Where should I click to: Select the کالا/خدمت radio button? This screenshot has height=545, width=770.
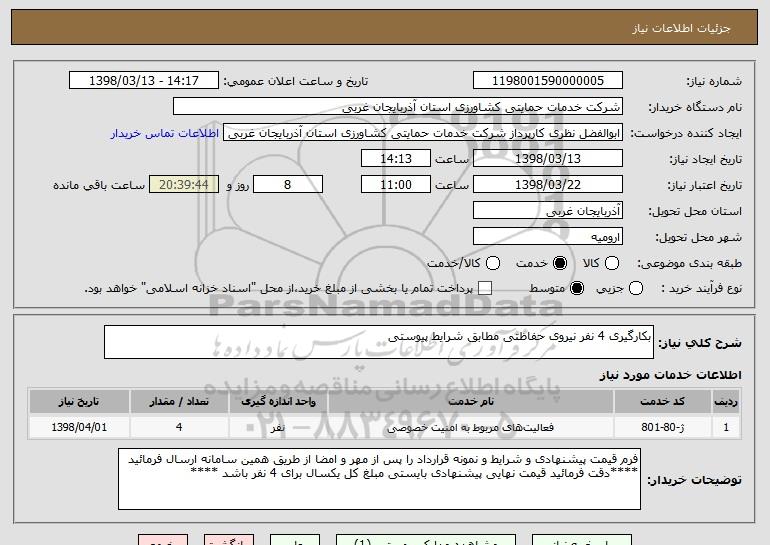coord(493,264)
